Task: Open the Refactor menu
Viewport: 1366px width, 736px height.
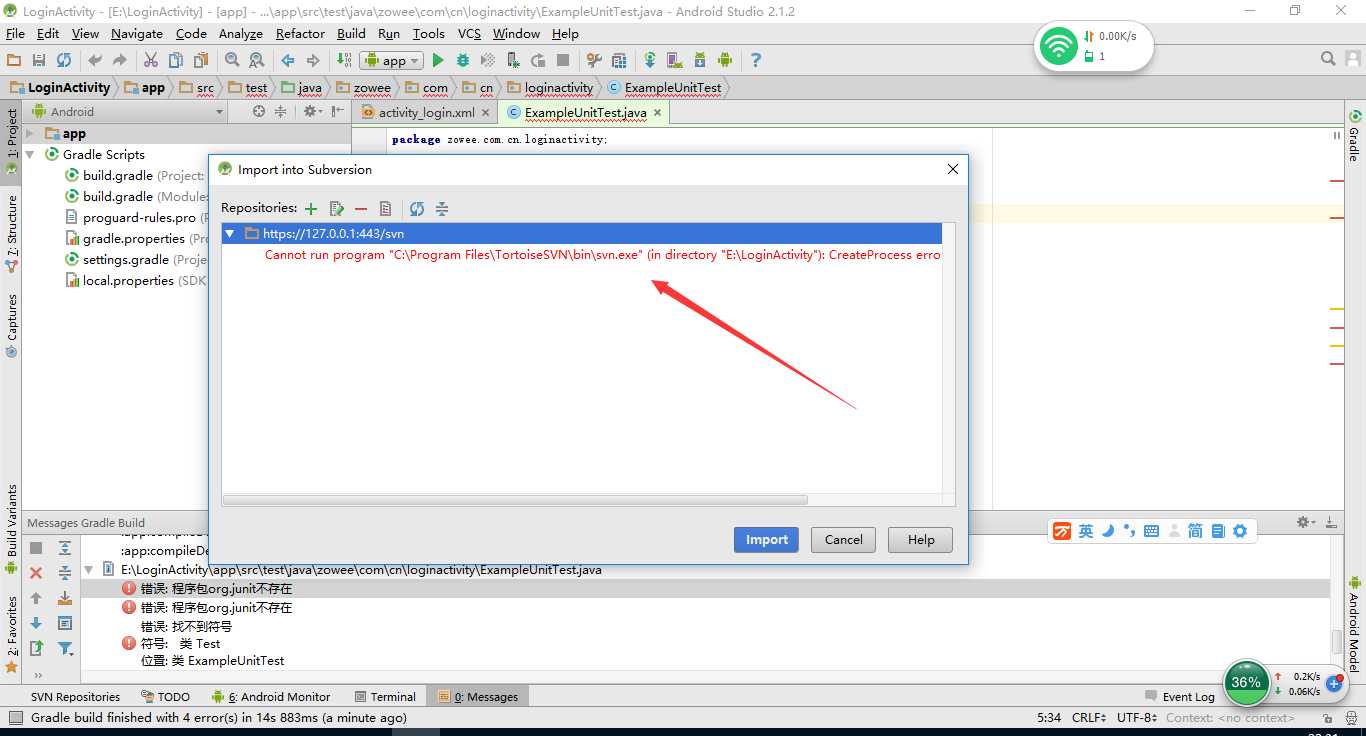Action: pos(300,33)
